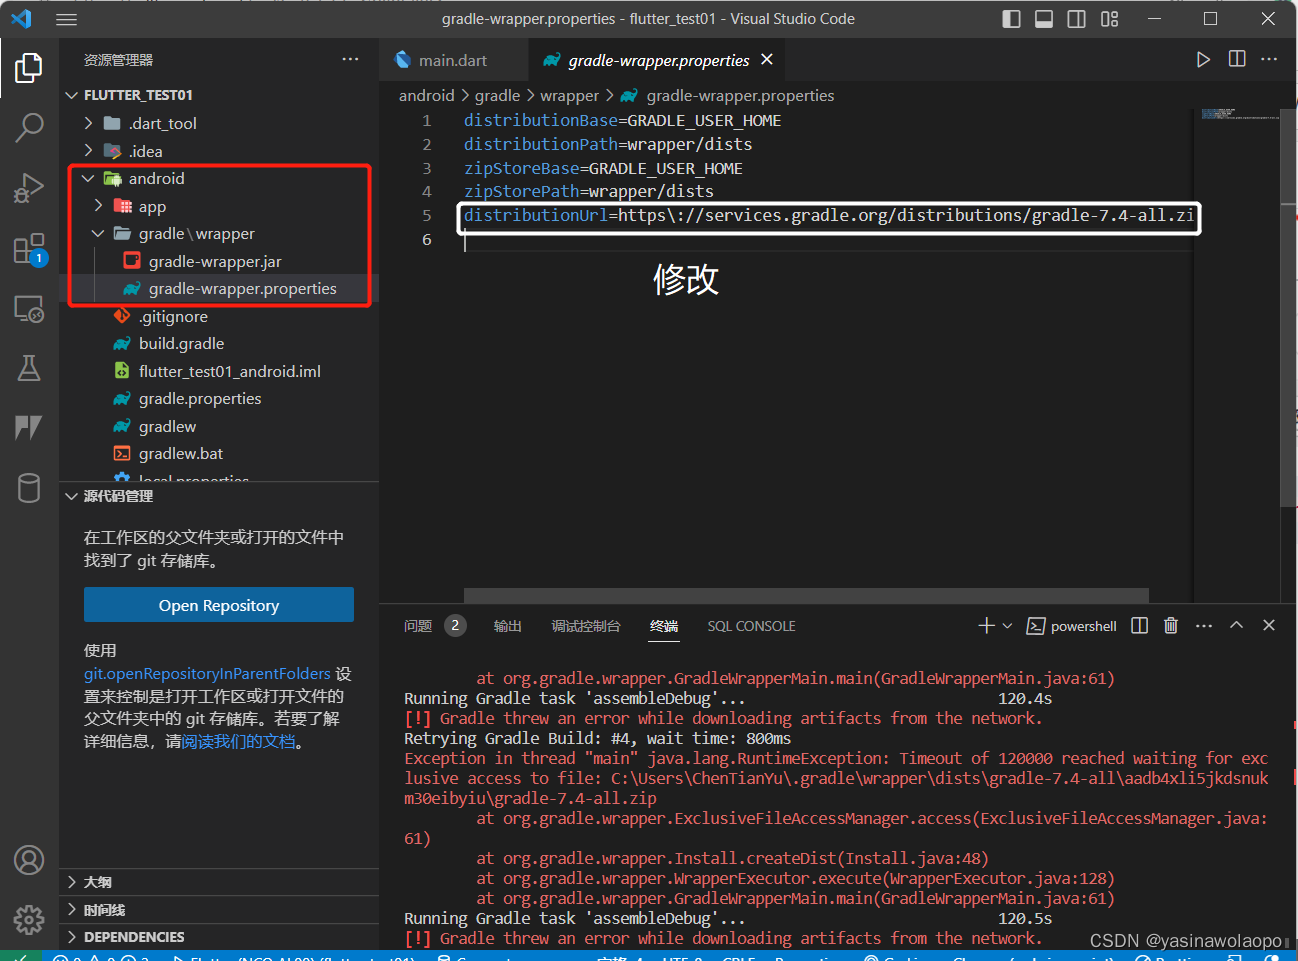The image size is (1298, 961).
Task: Open terminal panel more actions menu
Action: (x=1204, y=625)
